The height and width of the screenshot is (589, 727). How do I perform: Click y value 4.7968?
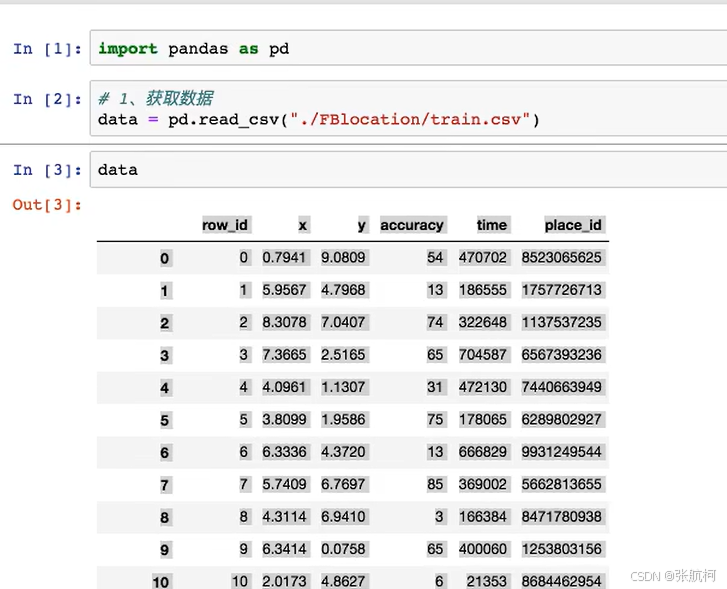pyautogui.click(x=344, y=290)
